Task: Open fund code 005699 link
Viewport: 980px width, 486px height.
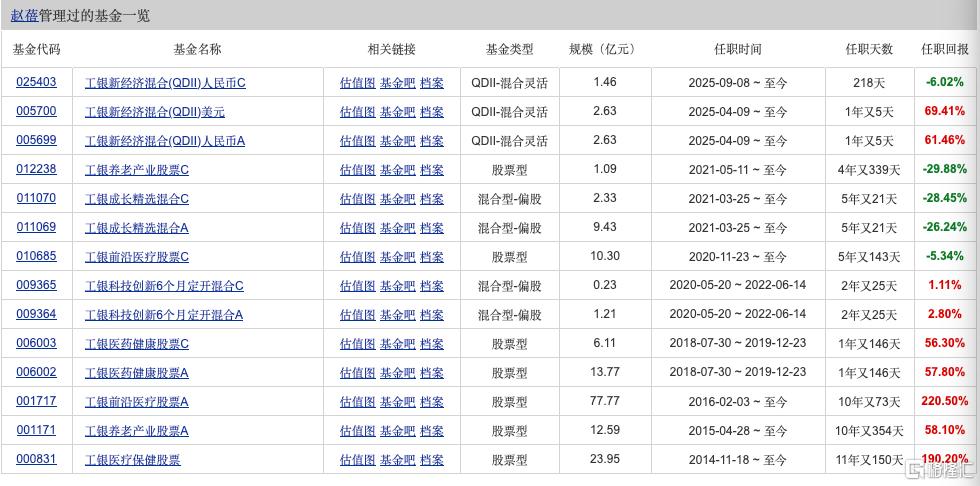Action: pos(36,140)
